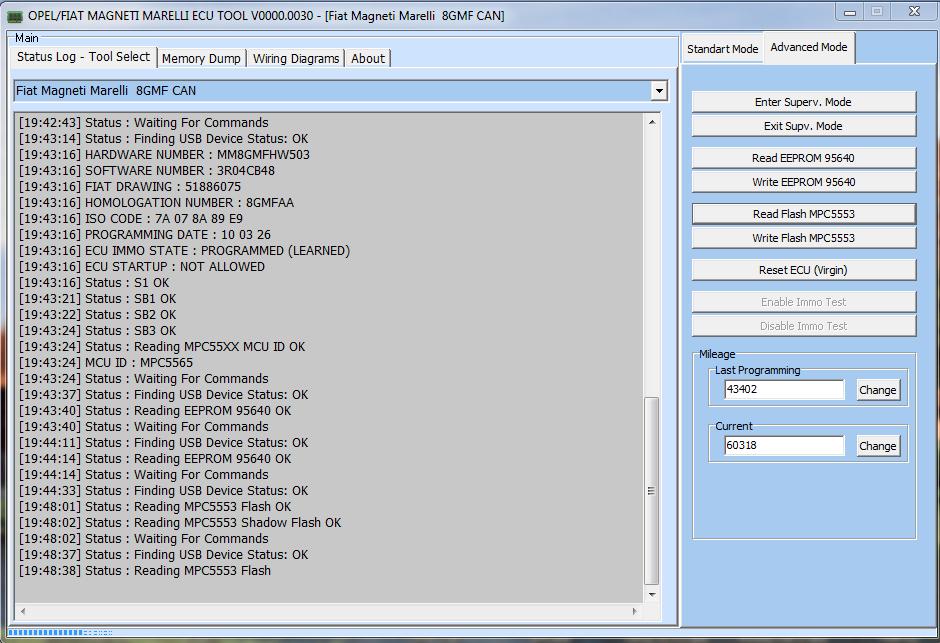Image resolution: width=940 pixels, height=643 pixels.
Task: Select the first log line at 19:42:43
Action: 143,123
